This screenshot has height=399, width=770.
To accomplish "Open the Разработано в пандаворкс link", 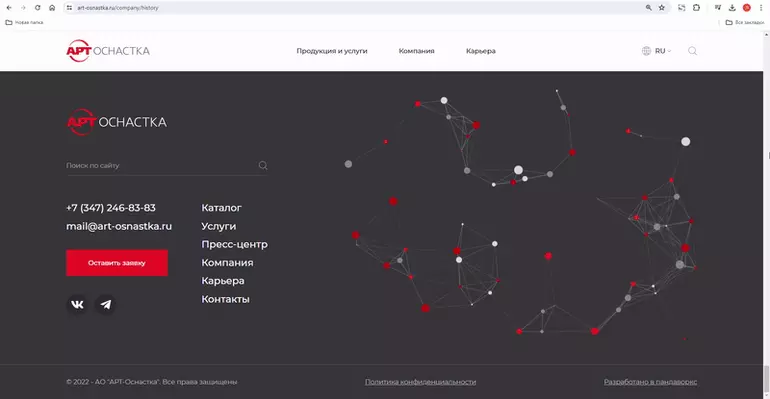I will [x=651, y=382].
